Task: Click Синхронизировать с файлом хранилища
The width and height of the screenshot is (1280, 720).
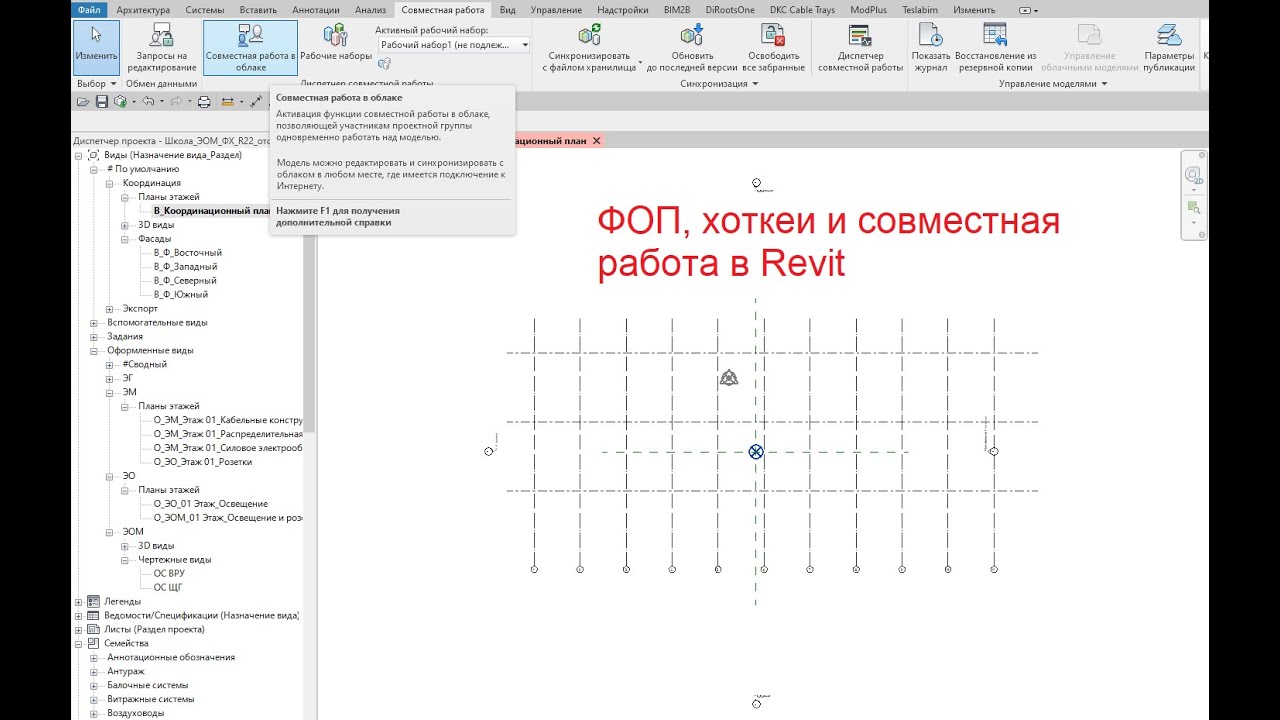Action: click(589, 47)
